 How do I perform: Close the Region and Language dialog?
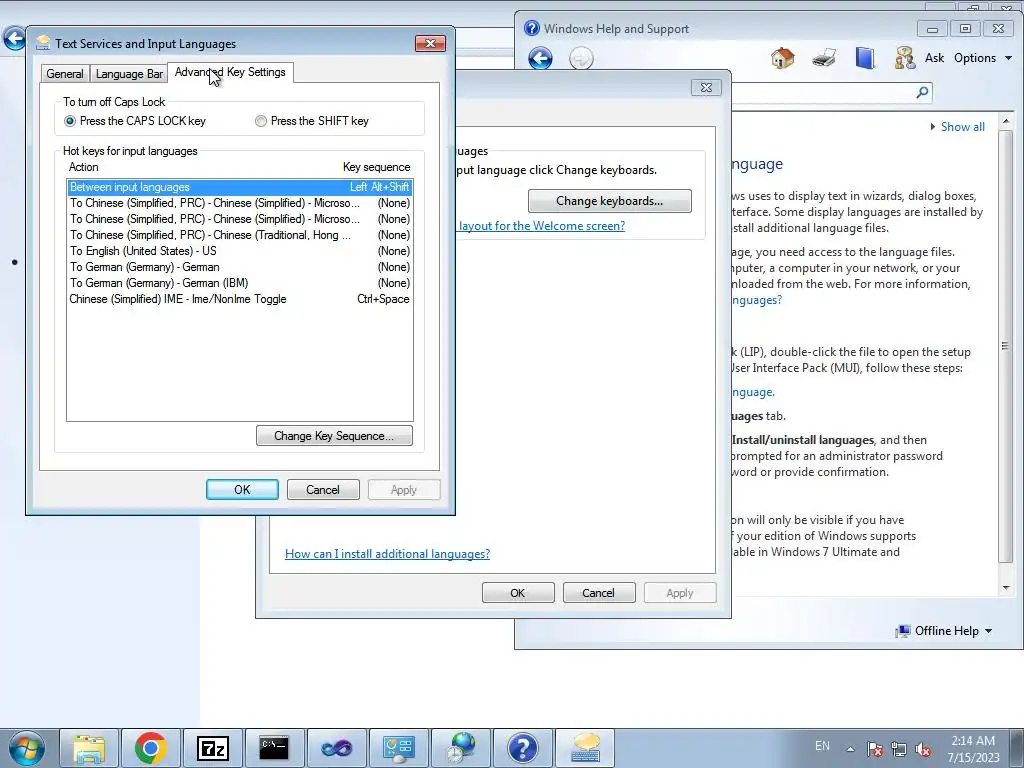[706, 88]
